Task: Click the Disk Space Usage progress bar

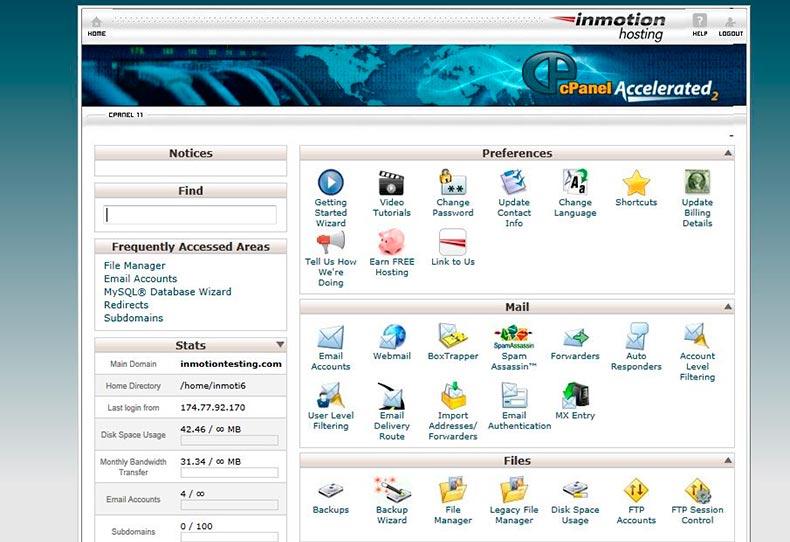Action: coord(229,440)
